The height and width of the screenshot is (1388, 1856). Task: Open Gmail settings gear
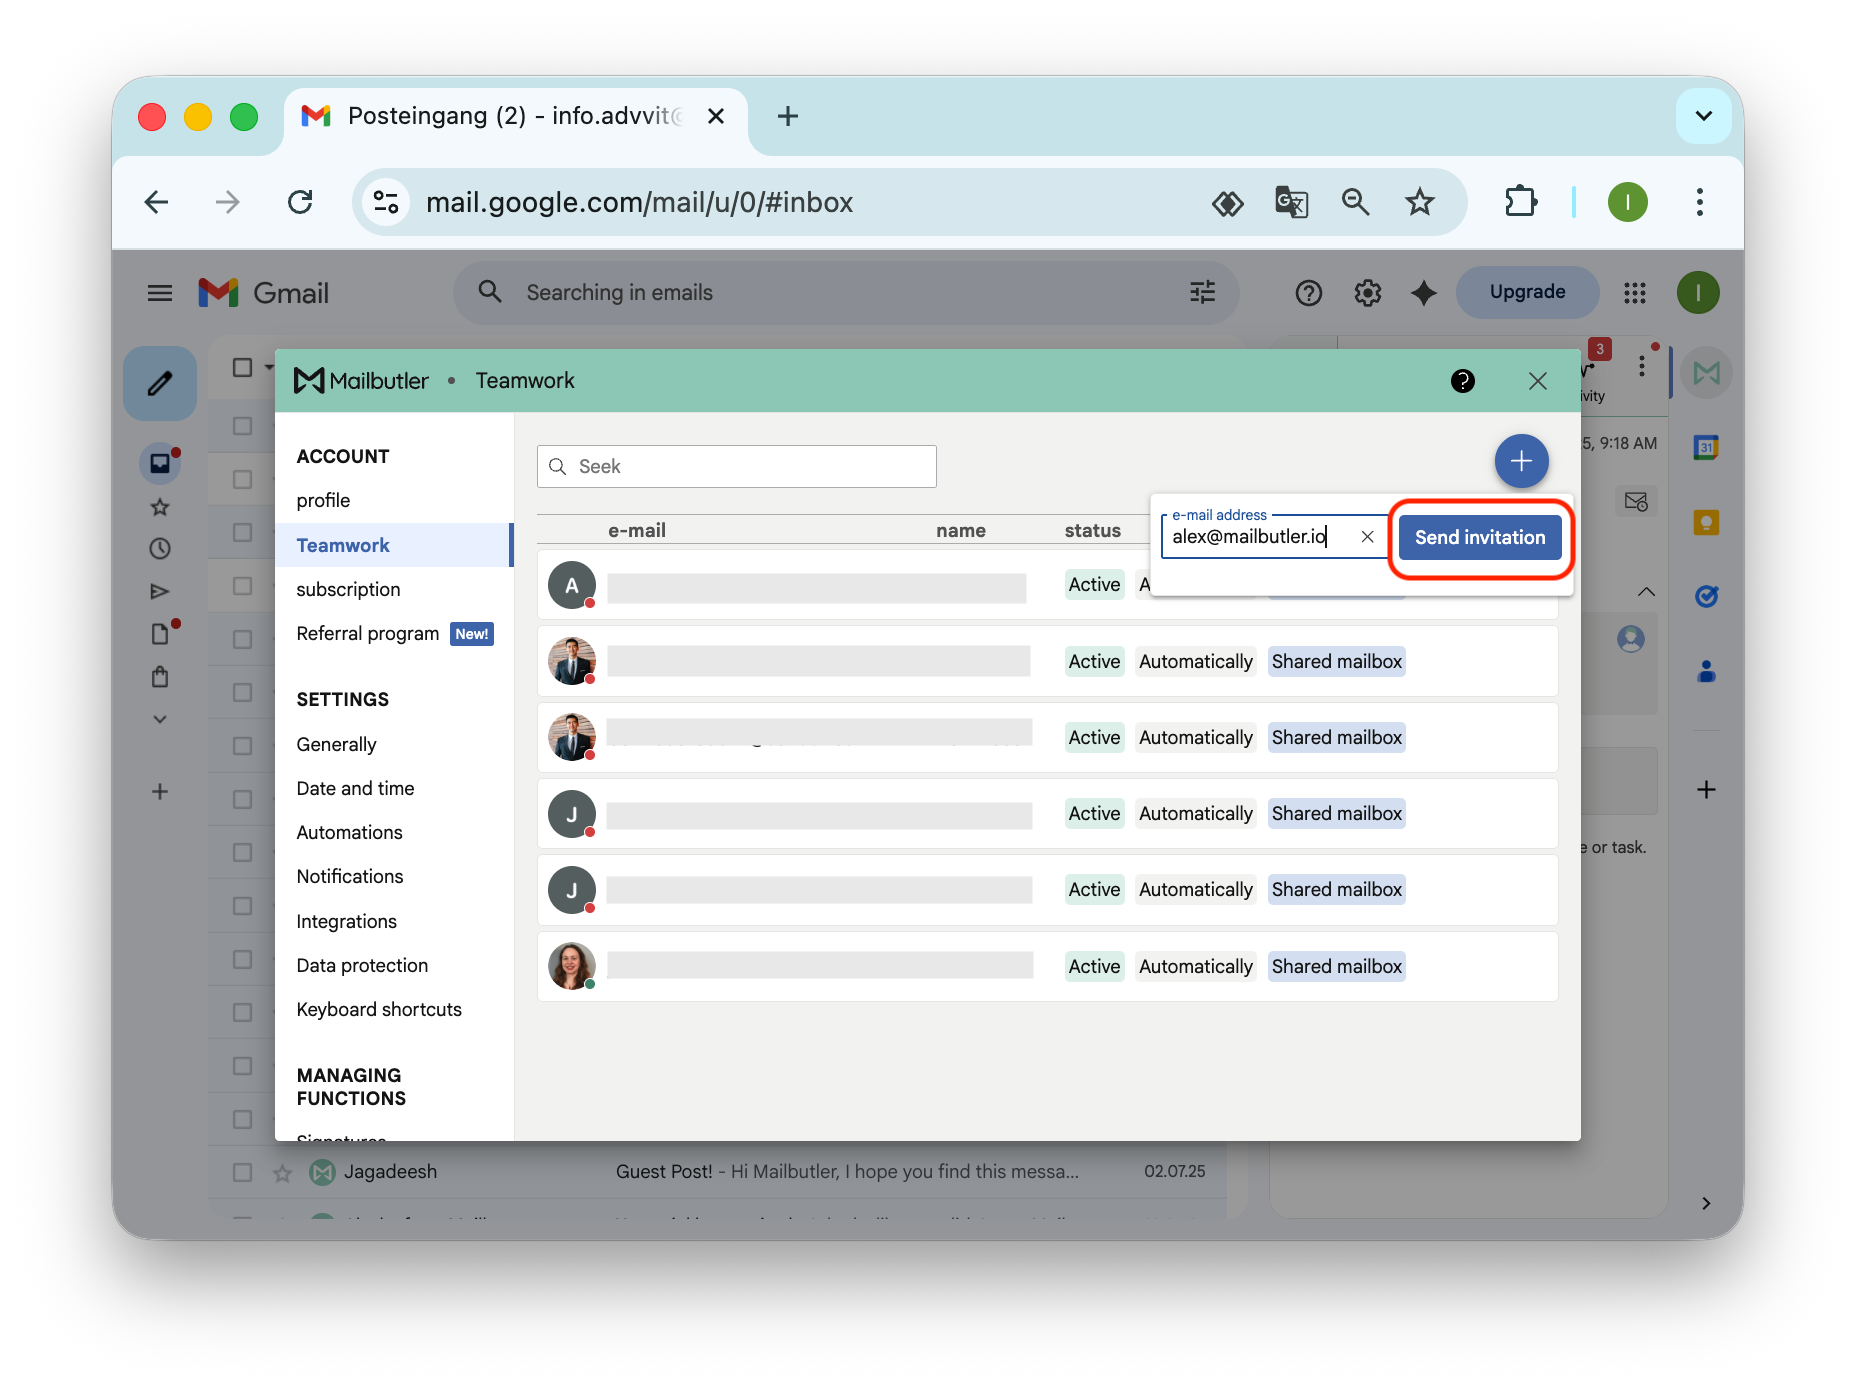click(x=1367, y=293)
